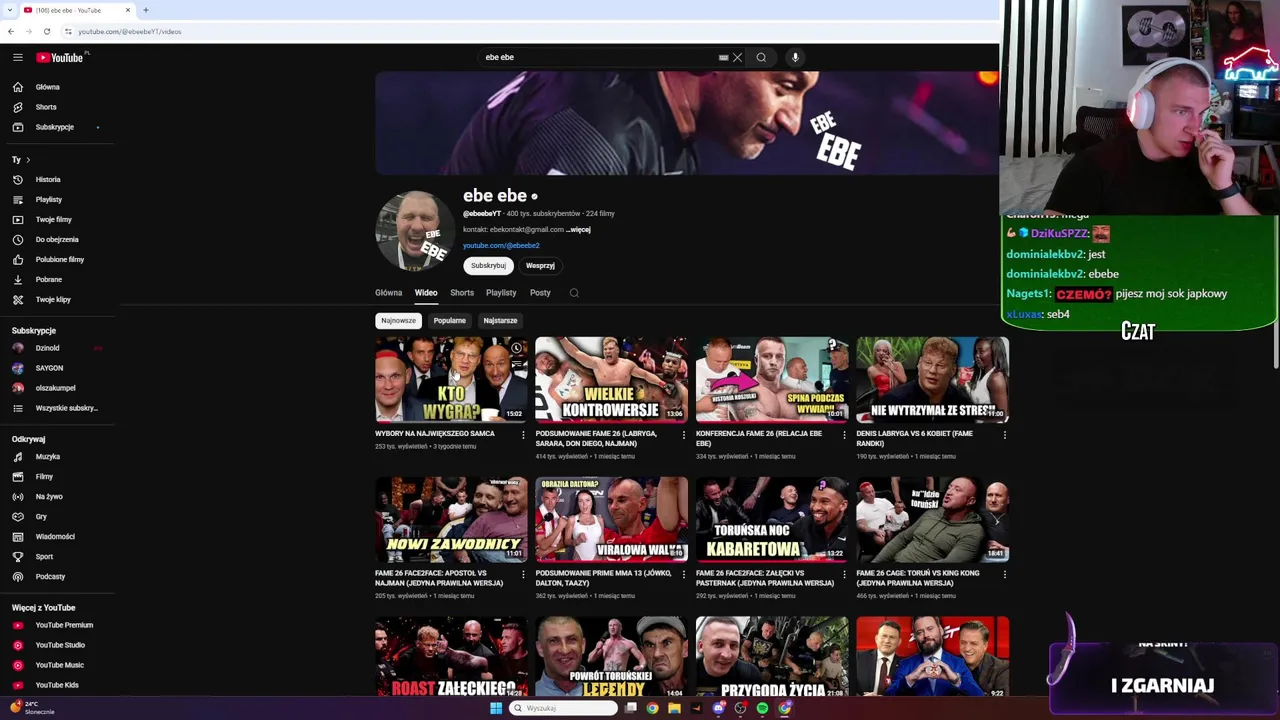The image size is (1280, 720).
Task: Open Windows Start menu
Action: tap(495, 708)
